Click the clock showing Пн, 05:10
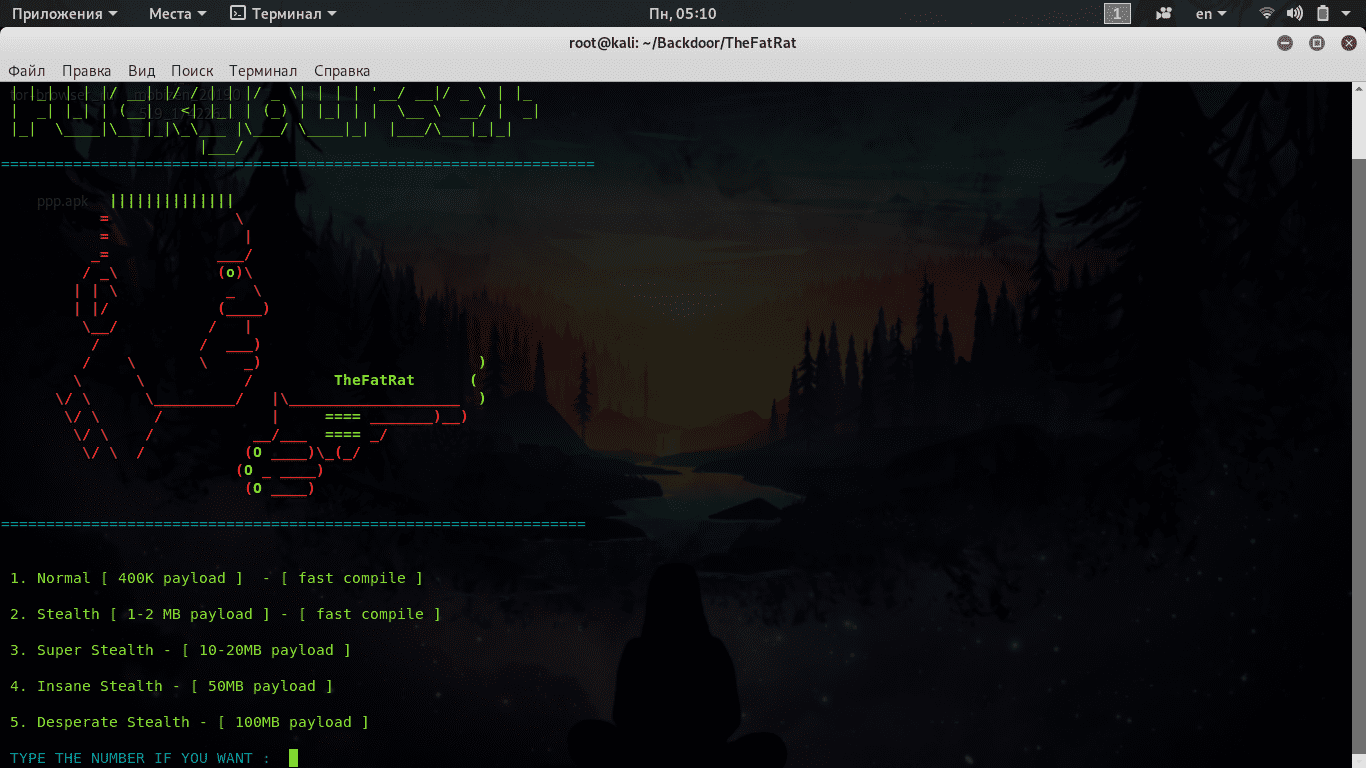Viewport: 1366px width, 768px height. (x=682, y=14)
